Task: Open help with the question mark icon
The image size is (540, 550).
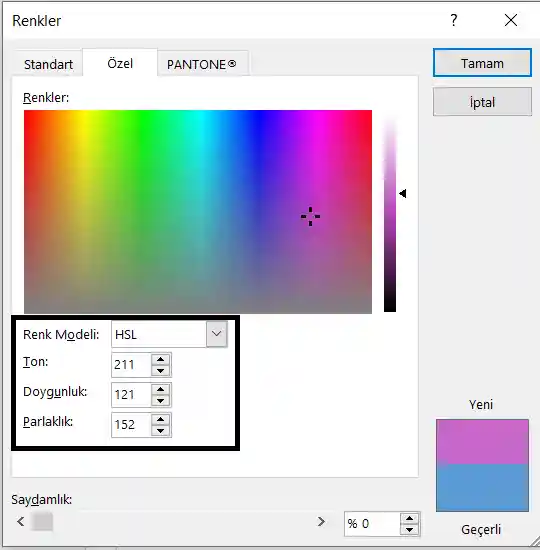Action: point(454,20)
